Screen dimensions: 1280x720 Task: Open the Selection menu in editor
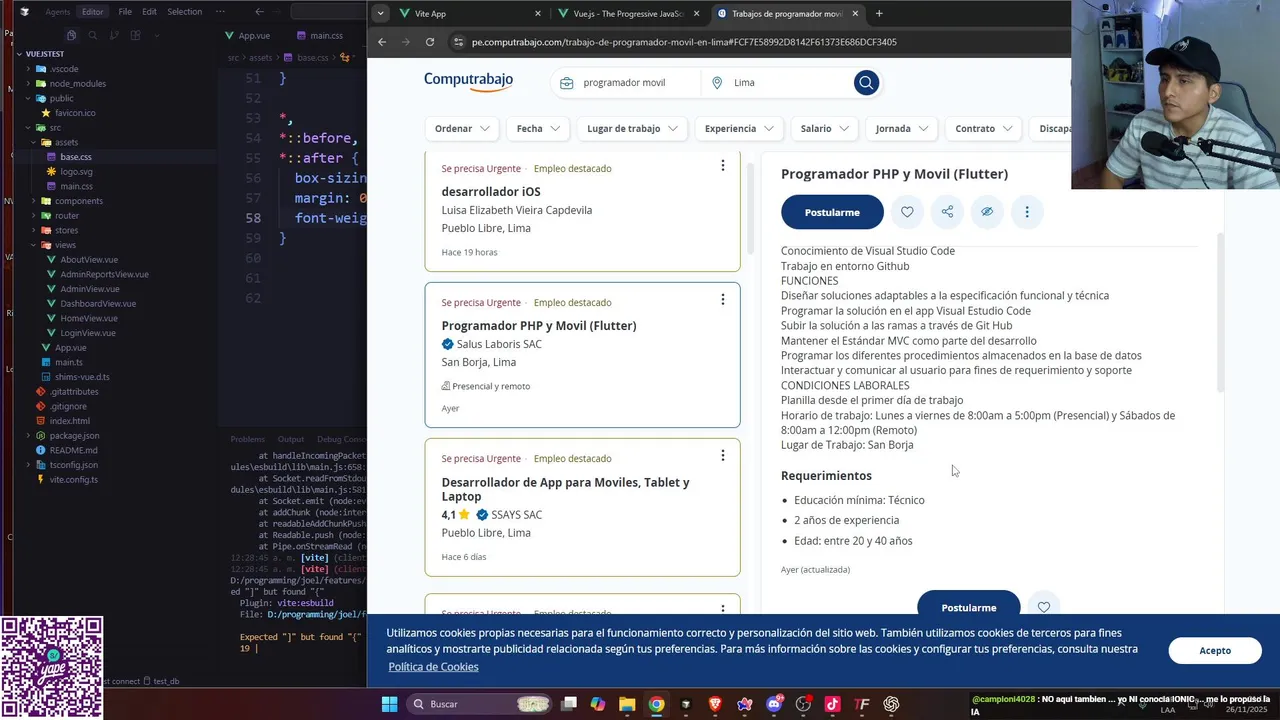184,12
